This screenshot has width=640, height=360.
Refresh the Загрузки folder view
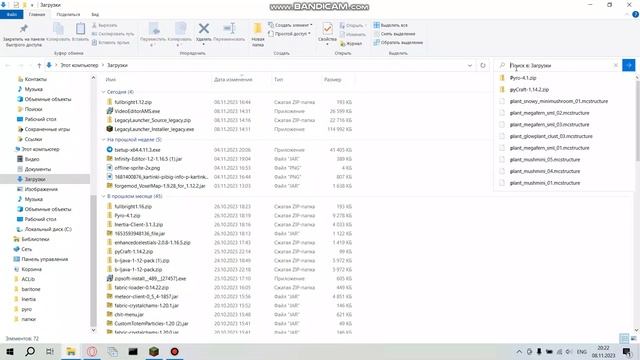pos(483,65)
